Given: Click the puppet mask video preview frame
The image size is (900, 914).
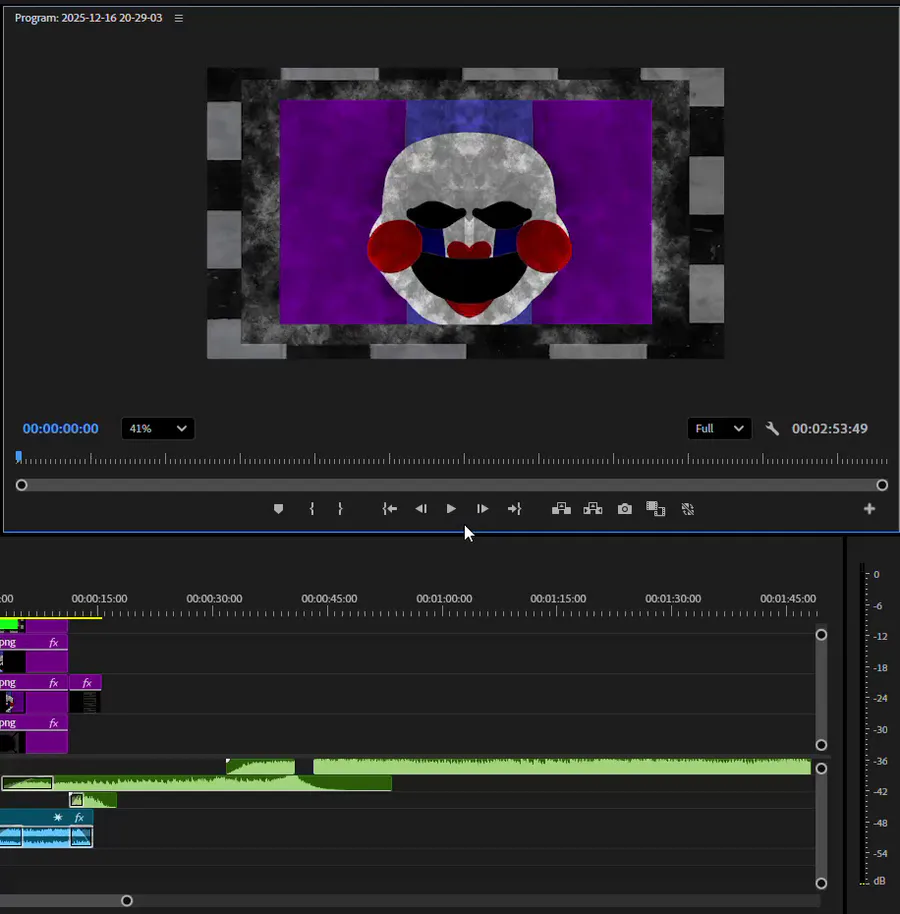Looking at the screenshot, I should [x=465, y=213].
